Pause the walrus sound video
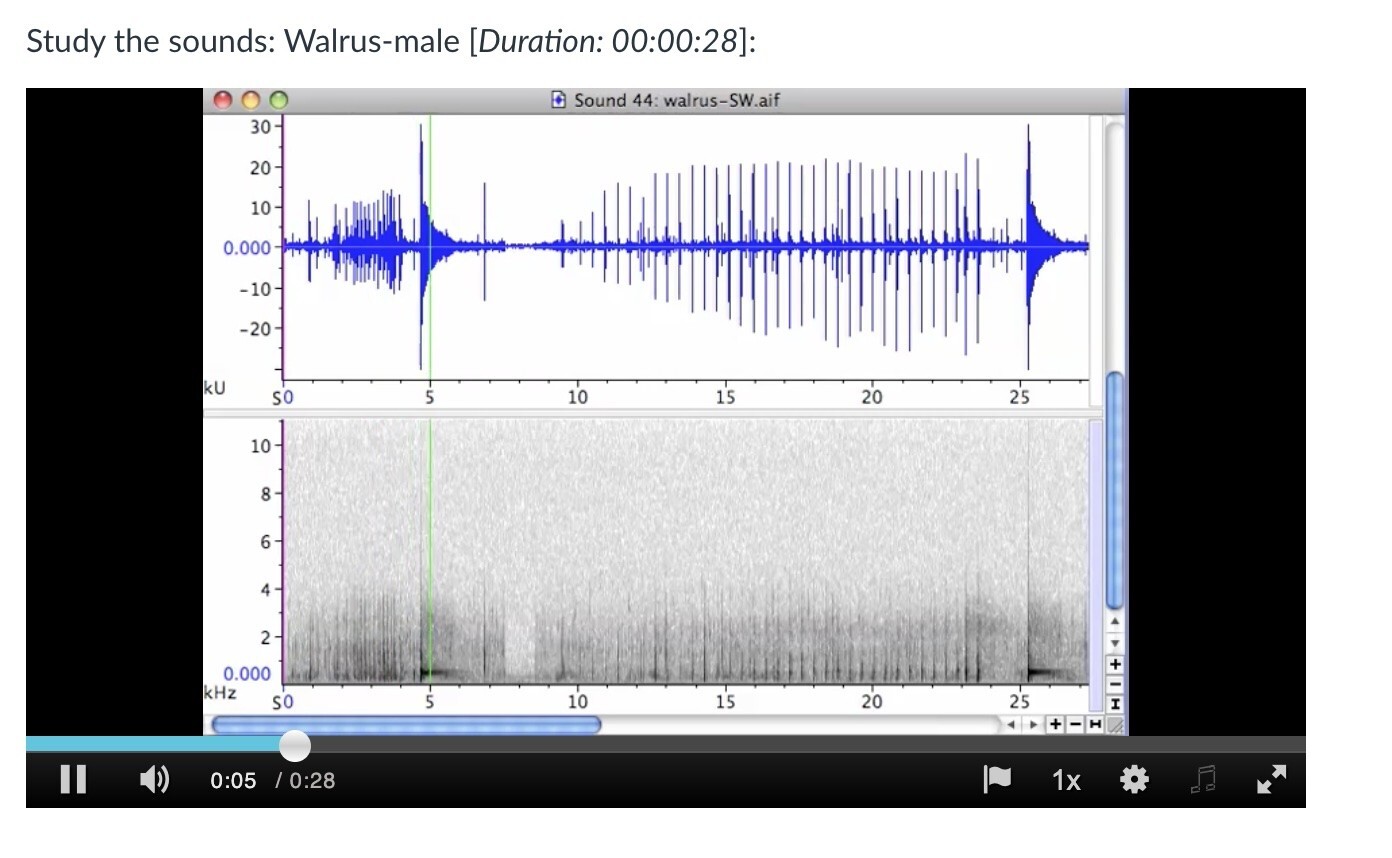The width and height of the screenshot is (1392, 858). (x=73, y=779)
